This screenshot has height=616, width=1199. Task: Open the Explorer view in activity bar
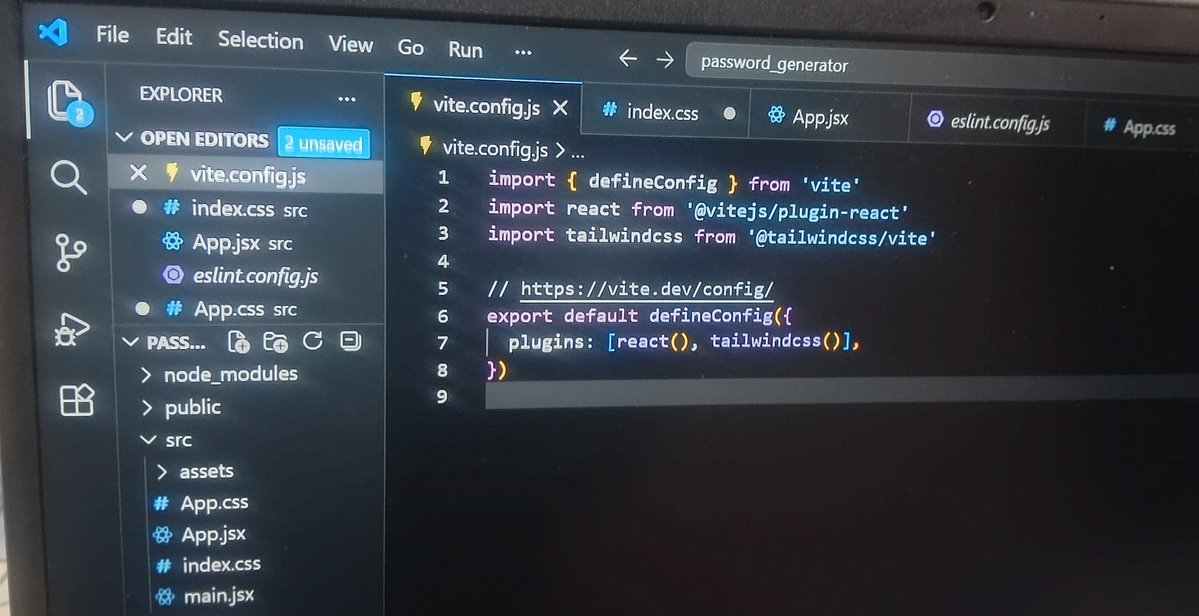[66, 101]
